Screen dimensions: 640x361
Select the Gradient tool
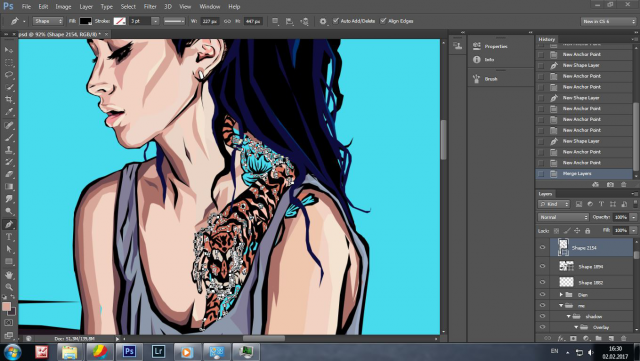pyautogui.click(x=9, y=187)
